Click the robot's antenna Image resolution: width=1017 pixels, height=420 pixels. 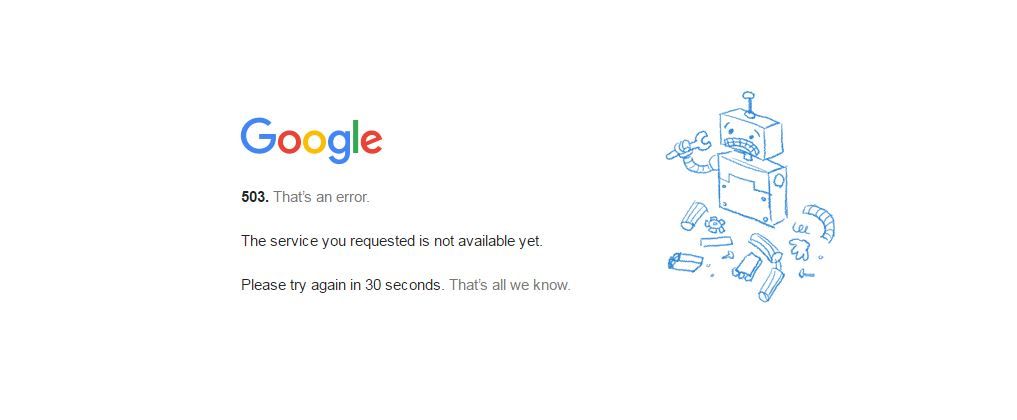[x=749, y=104]
